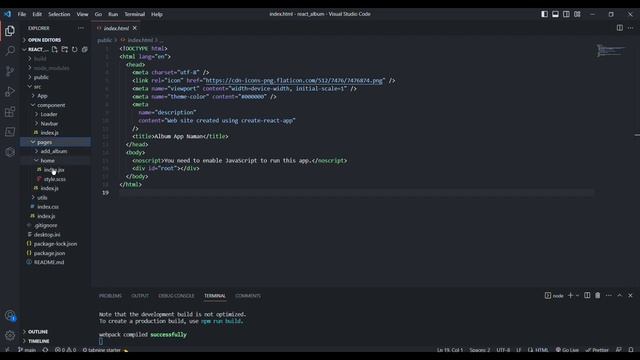The height and width of the screenshot is (360, 640).
Task: Click New Folder icon in explorer header
Action: (x=64, y=49)
